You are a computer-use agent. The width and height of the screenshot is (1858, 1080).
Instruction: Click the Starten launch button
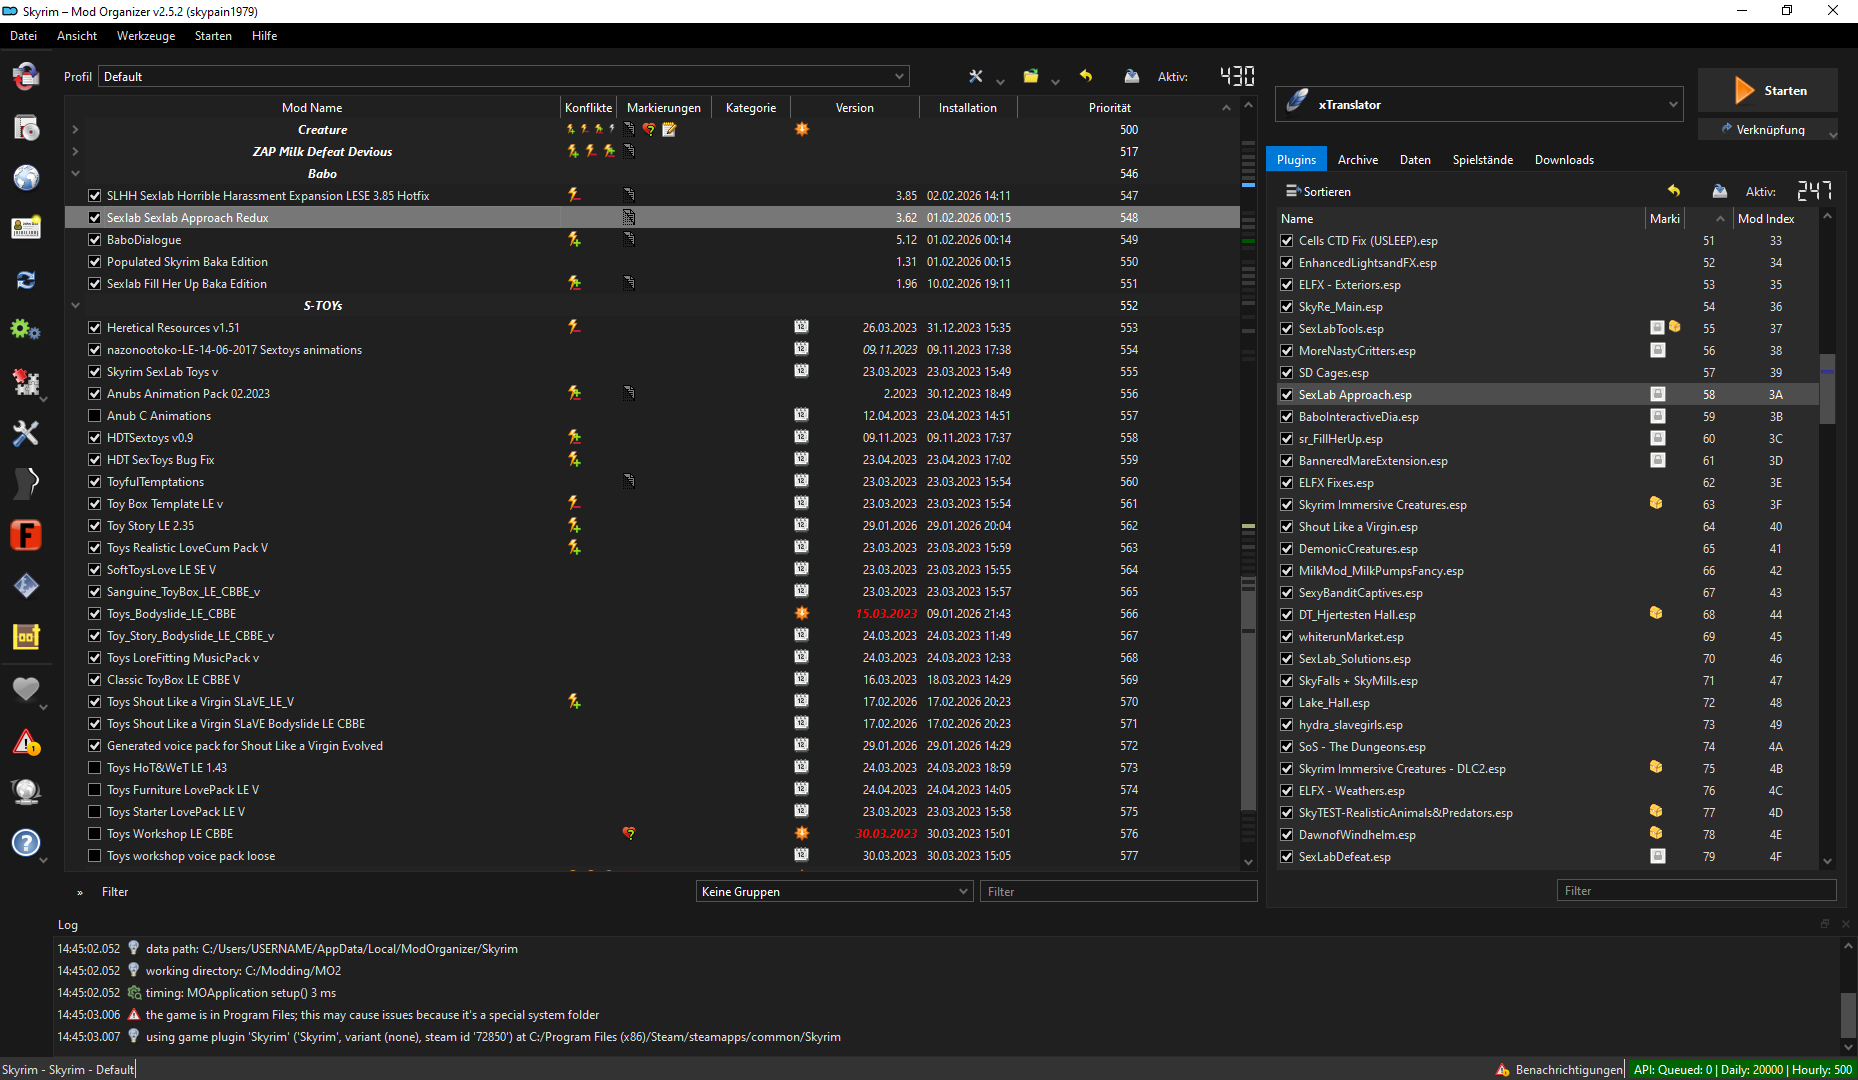[1768, 91]
